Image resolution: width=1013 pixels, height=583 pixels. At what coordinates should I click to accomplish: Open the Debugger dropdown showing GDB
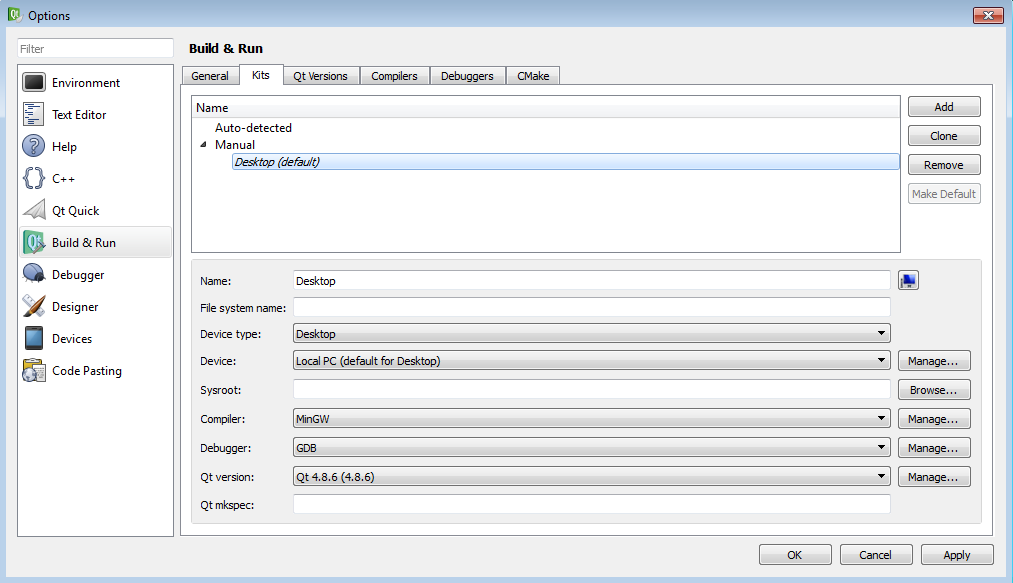[592, 448]
